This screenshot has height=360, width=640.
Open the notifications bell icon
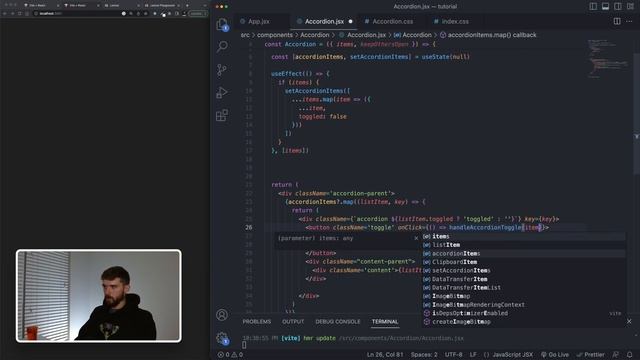tap(629, 355)
